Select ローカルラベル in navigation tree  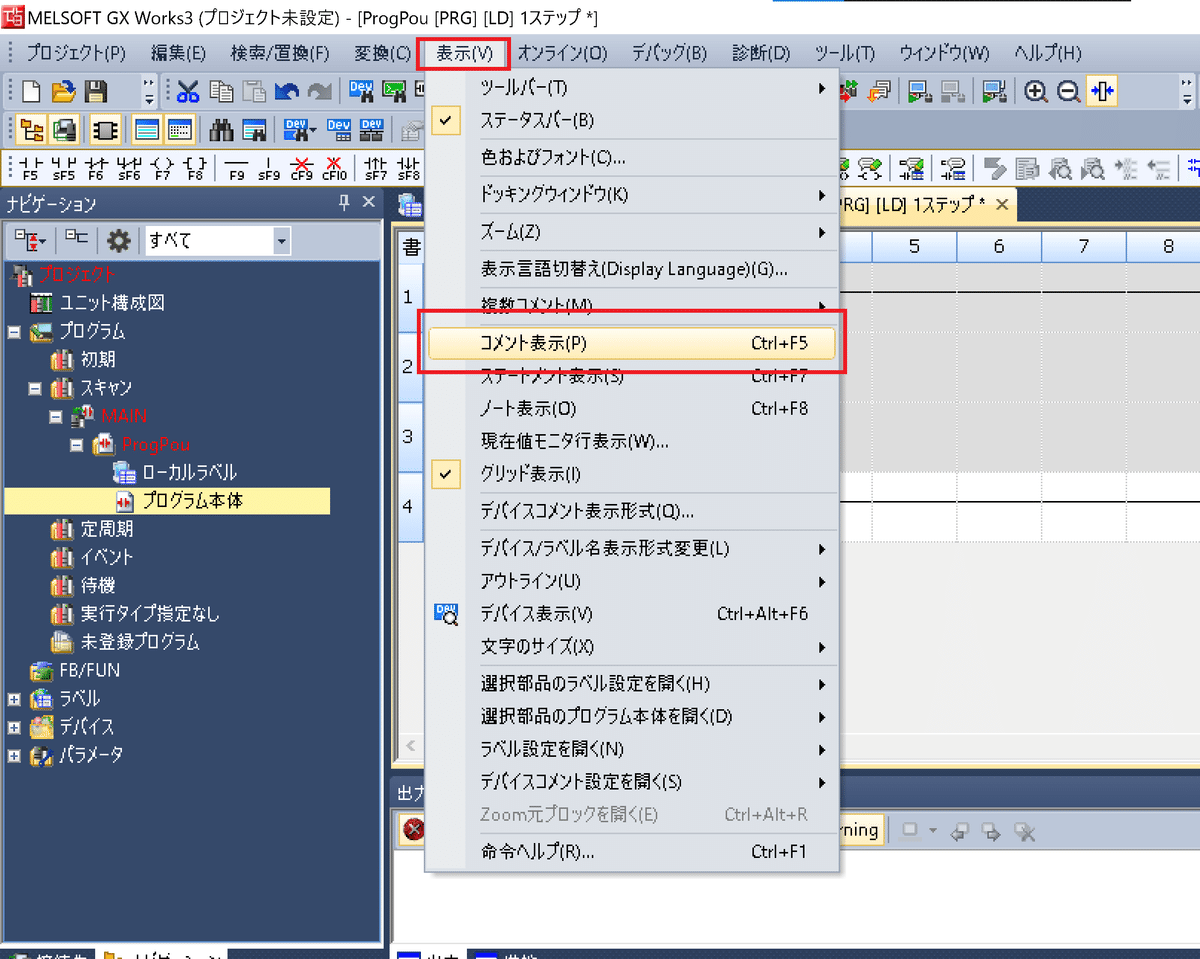pyautogui.click(x=188, y=473)
